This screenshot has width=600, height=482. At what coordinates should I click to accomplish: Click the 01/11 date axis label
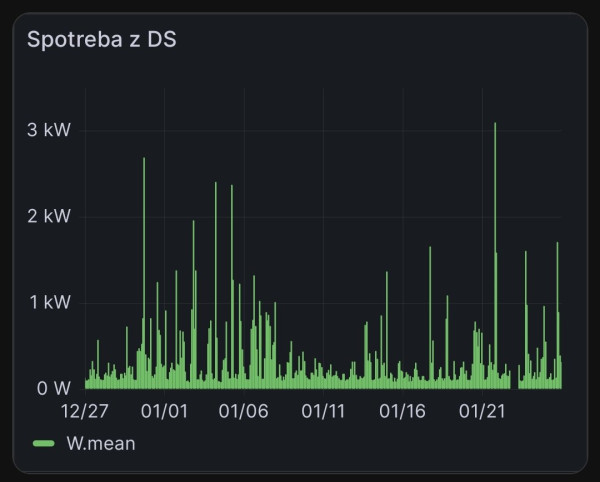pyautogui.click(x=323, y=412)
